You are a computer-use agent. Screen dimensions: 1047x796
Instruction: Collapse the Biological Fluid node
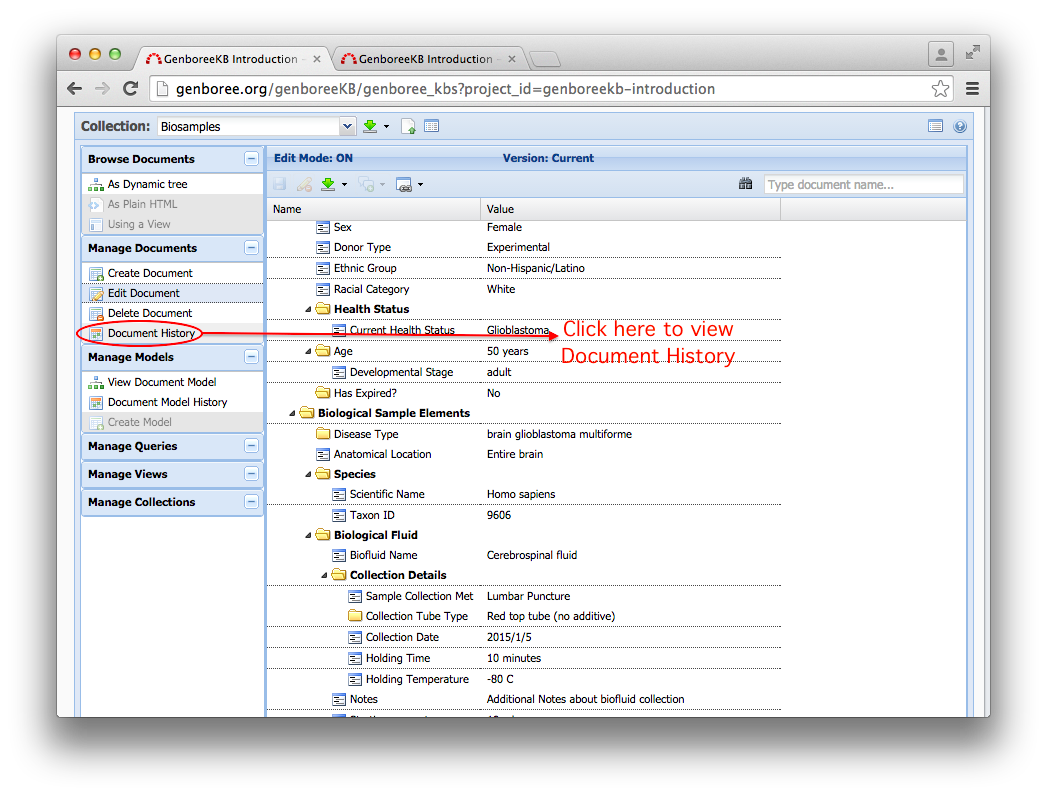(308, 536)
